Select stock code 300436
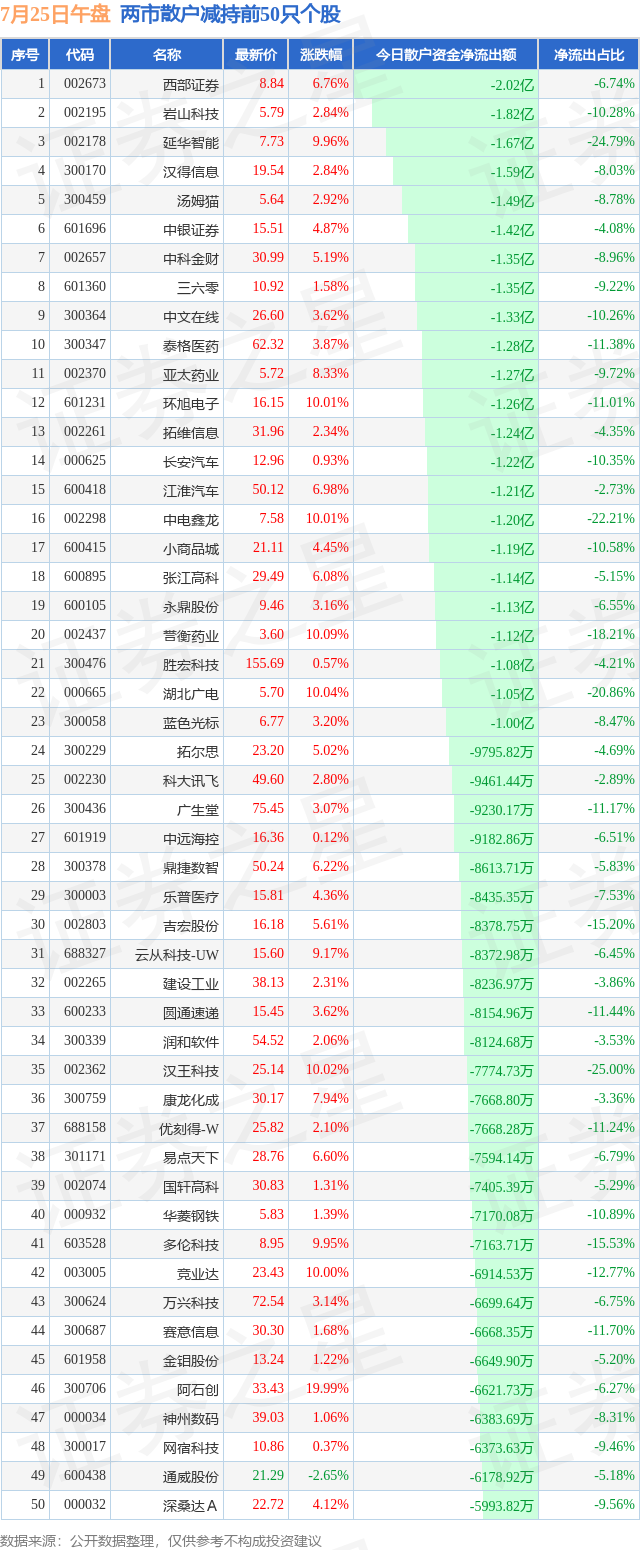 [x=84, y=809]
